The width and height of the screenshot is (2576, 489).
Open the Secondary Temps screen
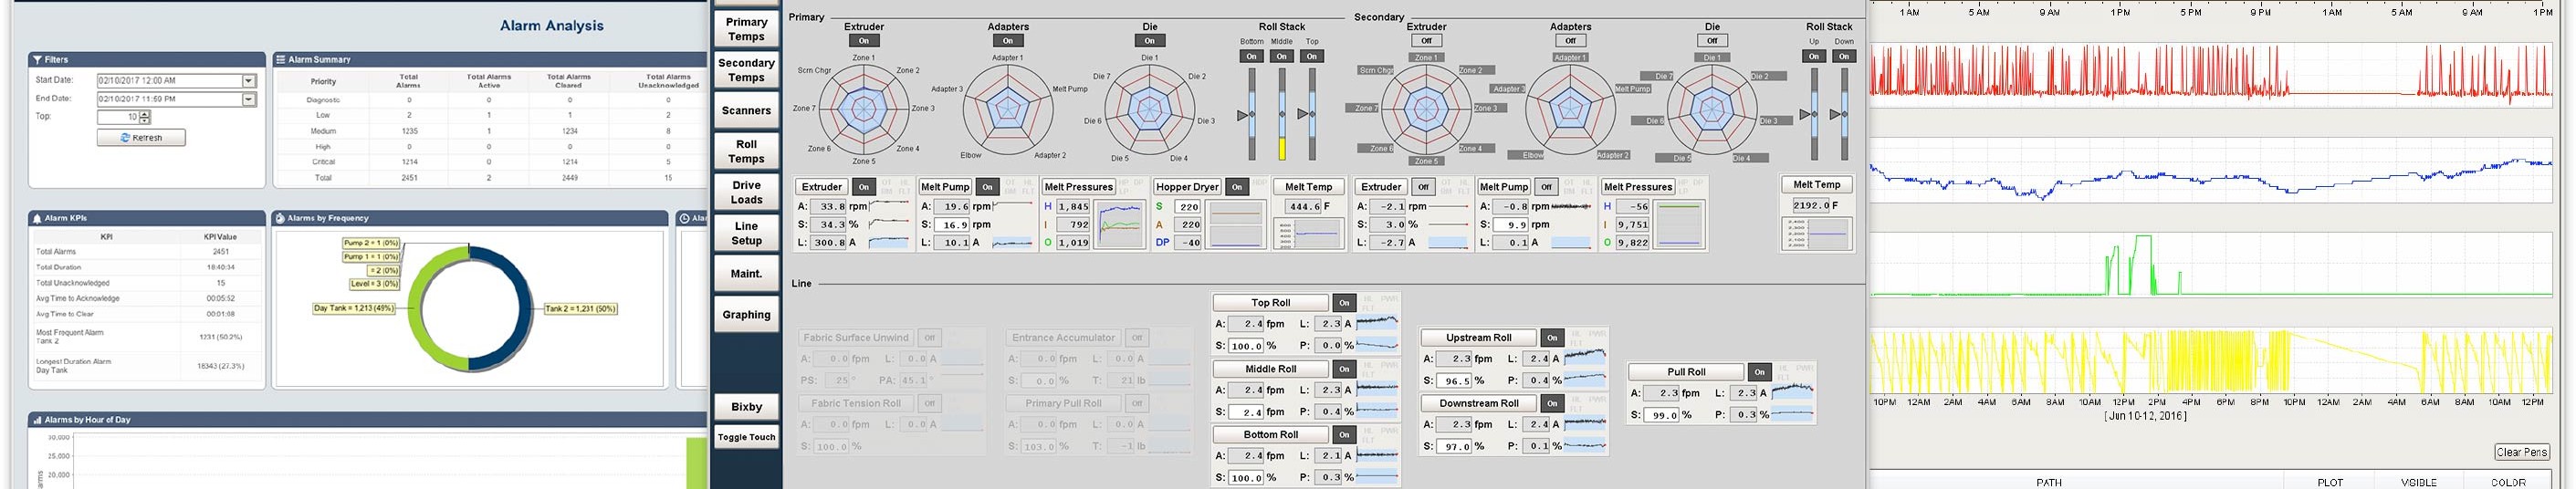[x=746, y=70]
